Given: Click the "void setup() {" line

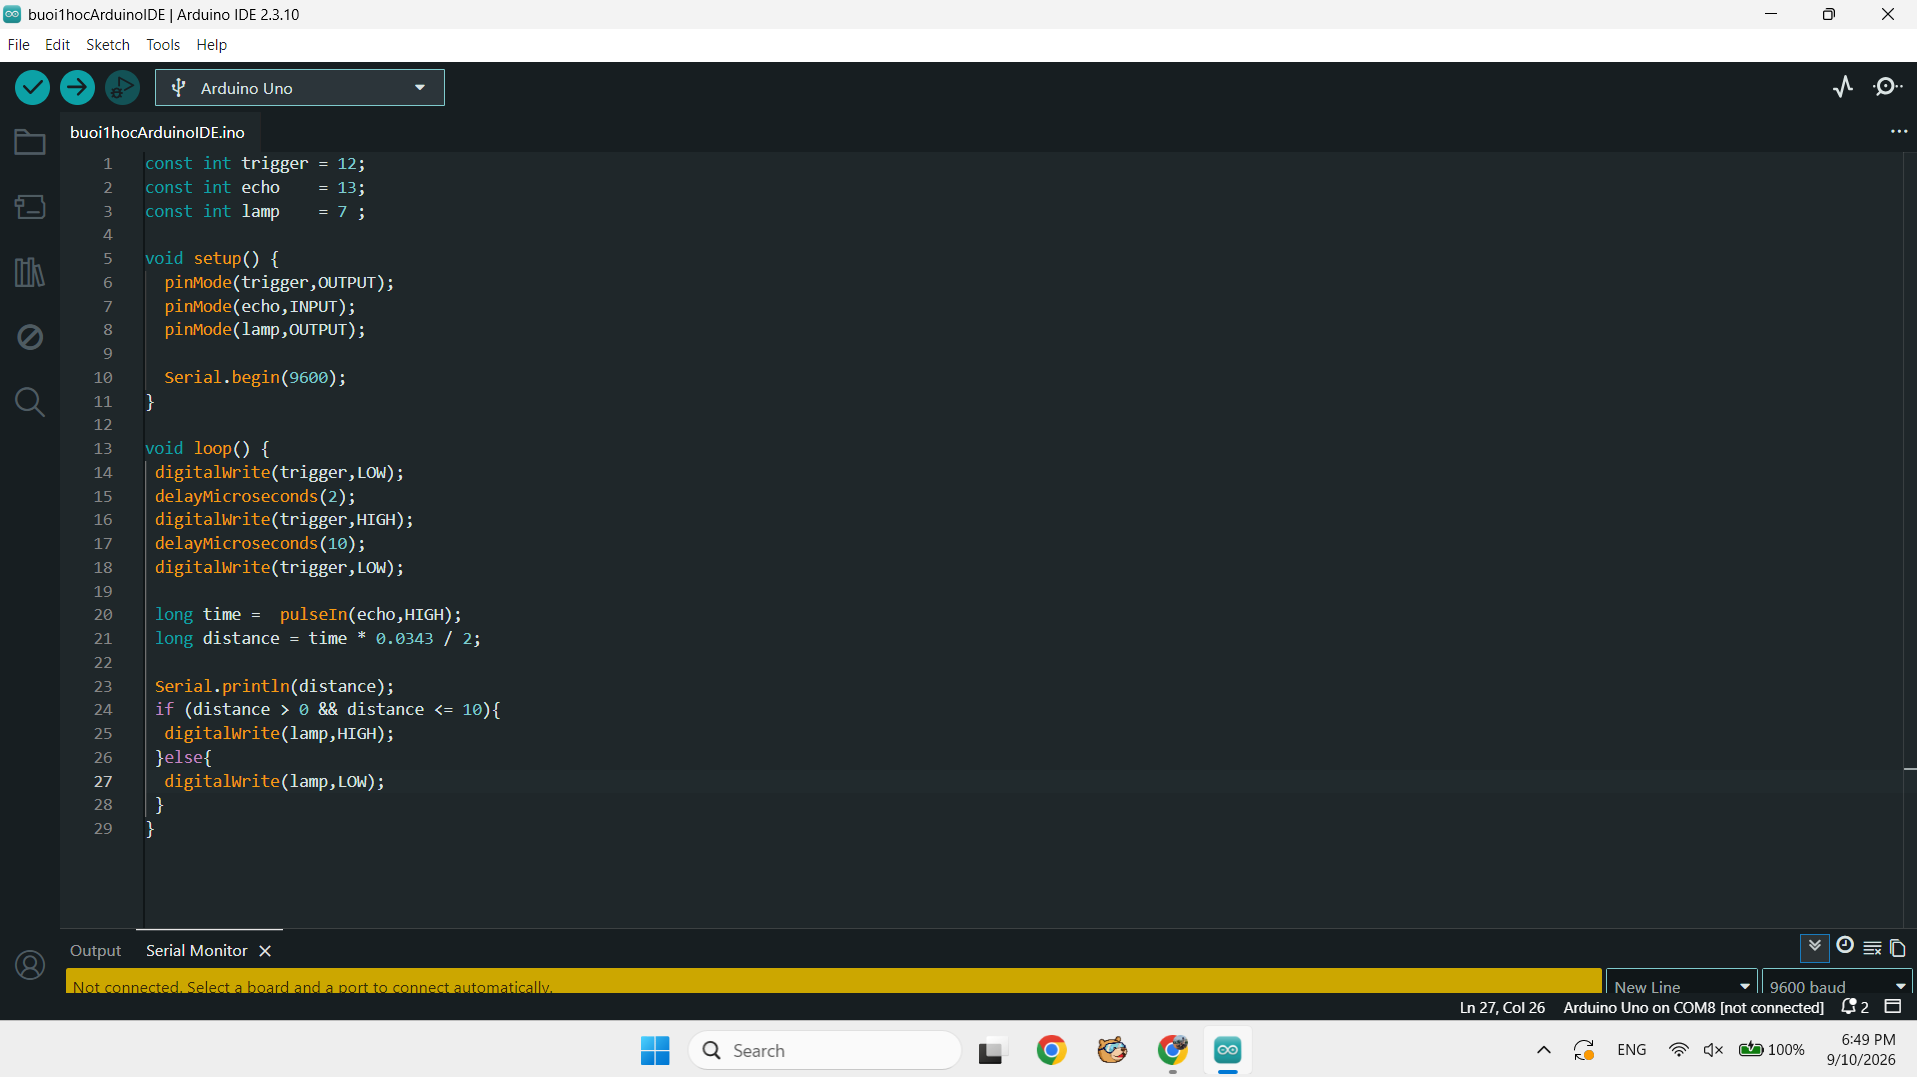Looking at the screenshot, I should point(212,259).
